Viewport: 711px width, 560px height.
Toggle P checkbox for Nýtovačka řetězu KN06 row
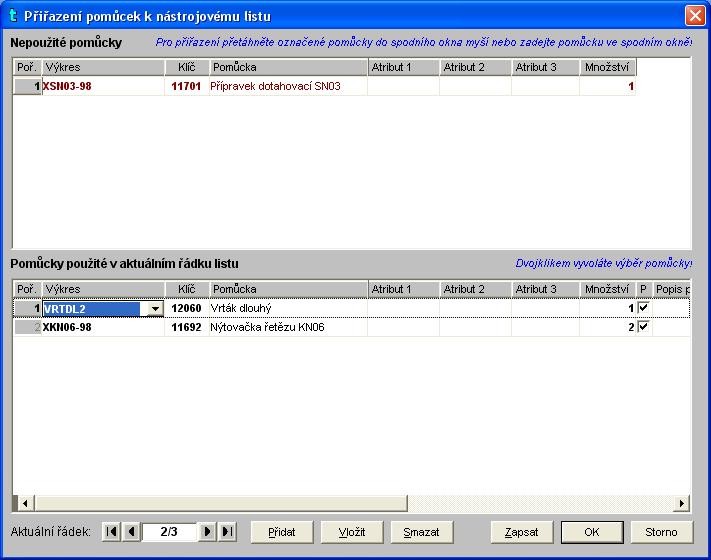click(643, 326)
